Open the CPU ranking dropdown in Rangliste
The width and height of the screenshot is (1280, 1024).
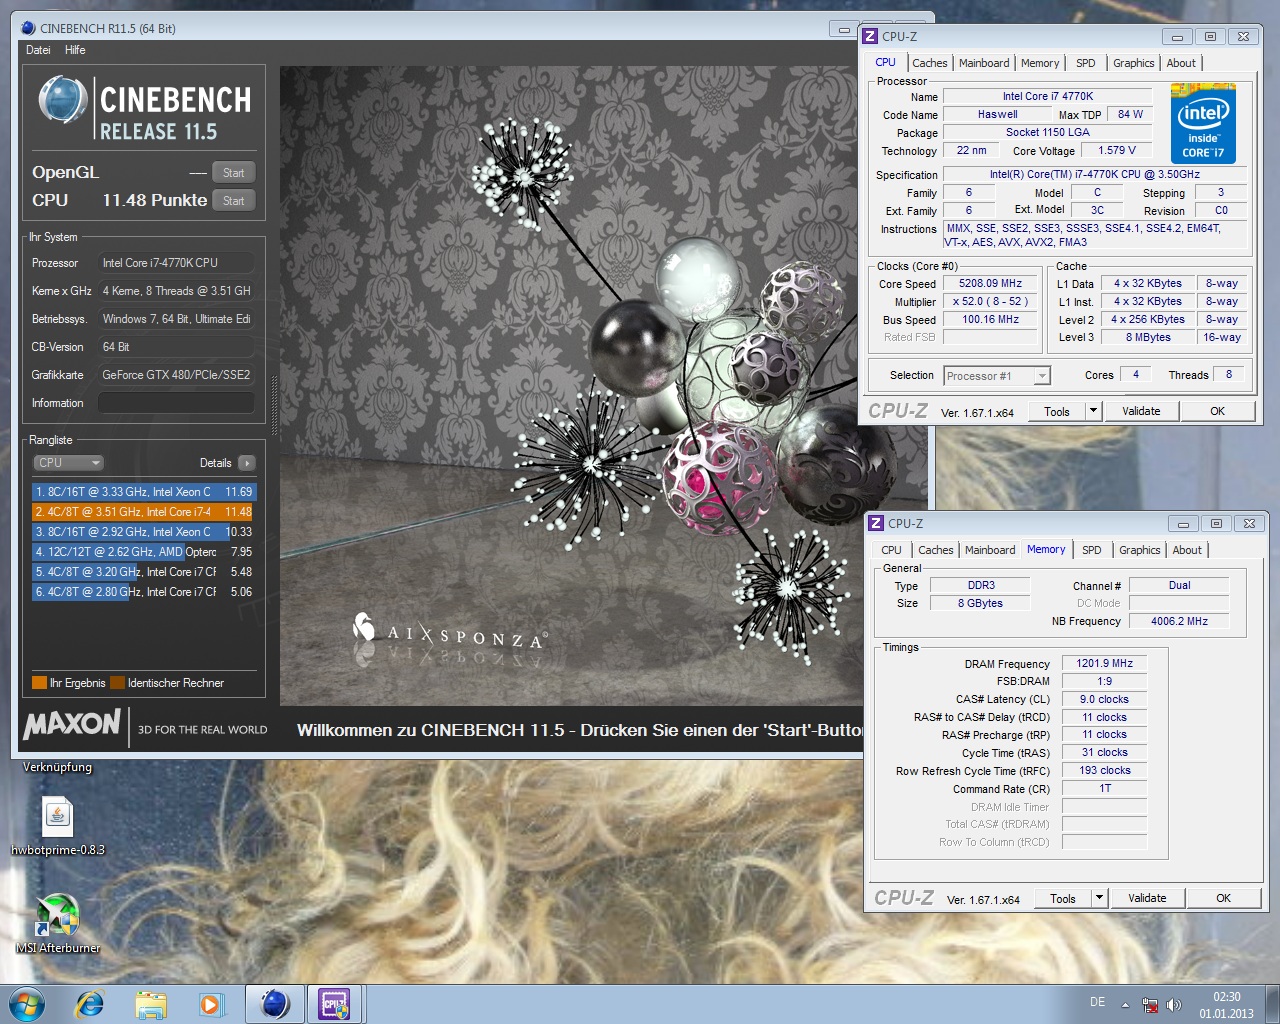point(68,463)
